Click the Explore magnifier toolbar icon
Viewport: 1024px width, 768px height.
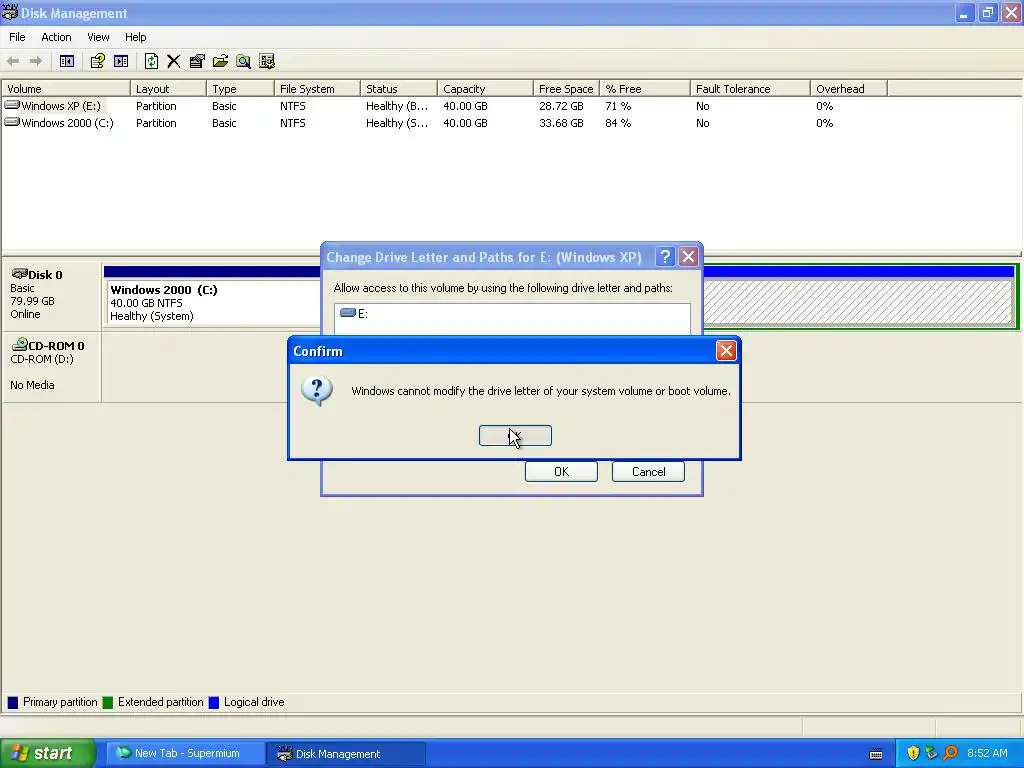[x=244, y=61]
